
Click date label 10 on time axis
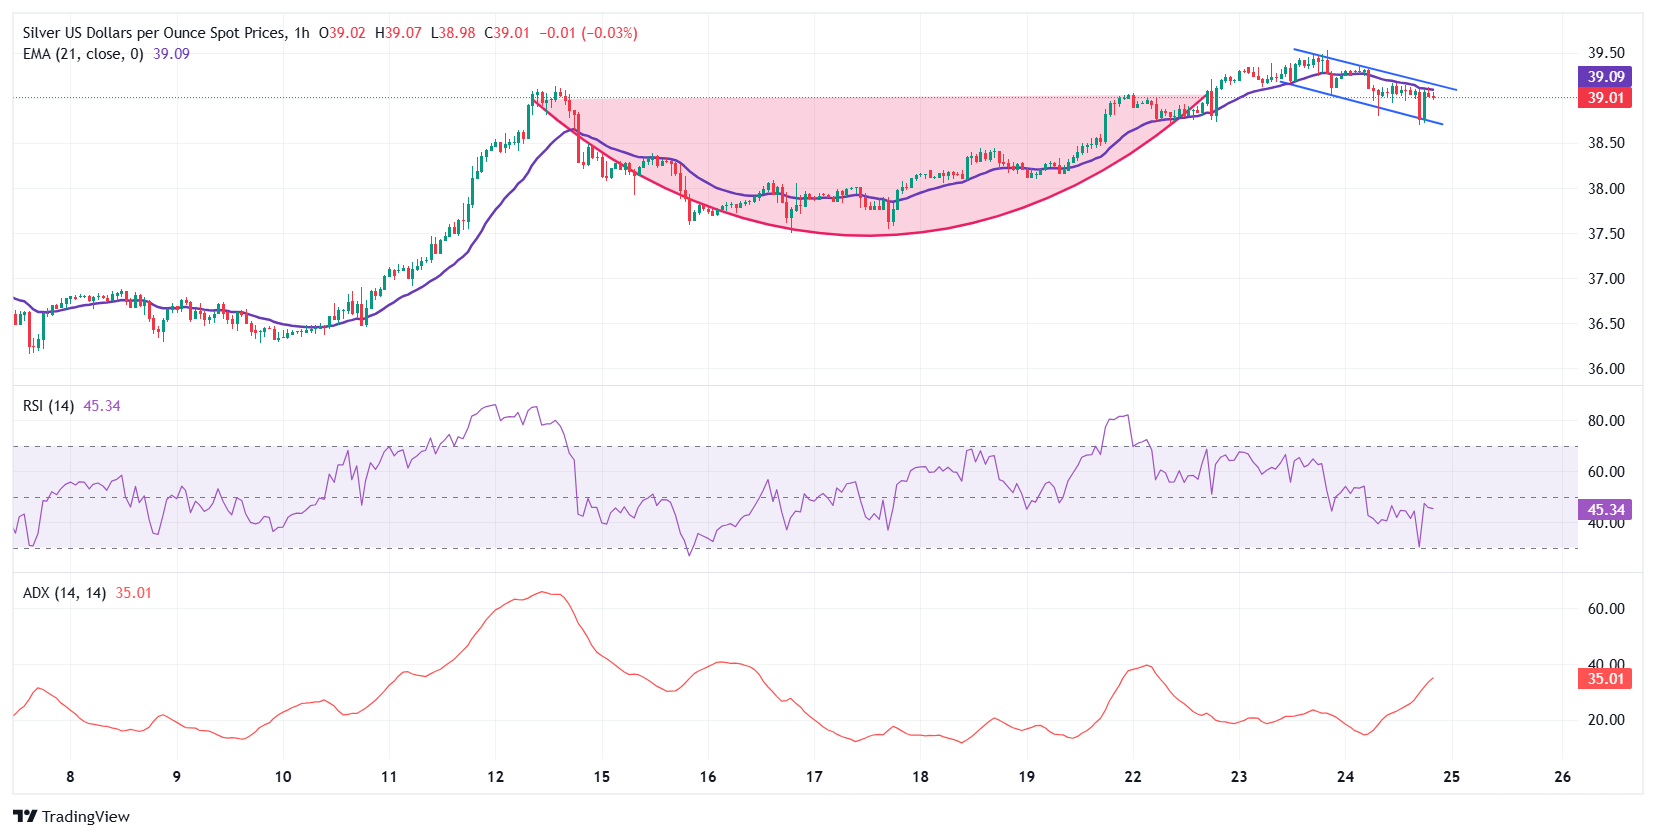tap(283, 777)
